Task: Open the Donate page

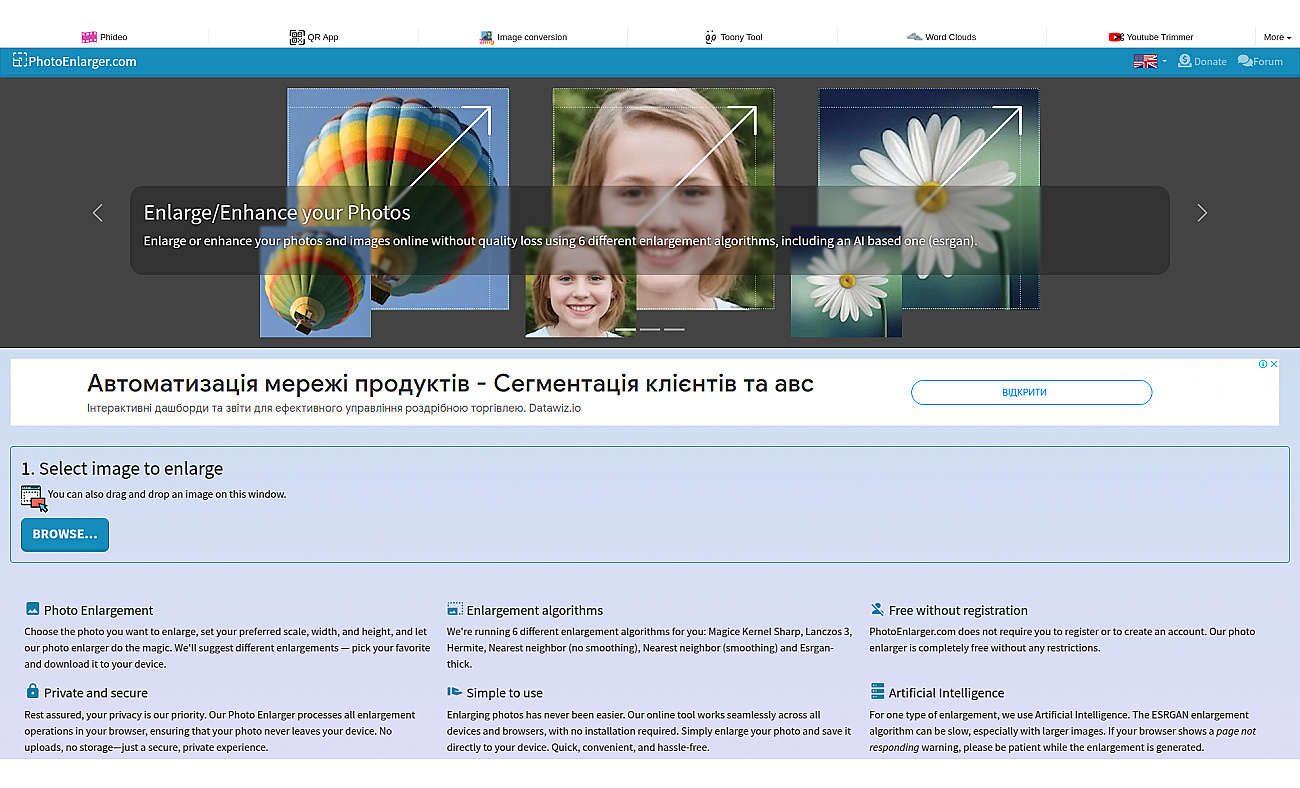Action: 1202,61
